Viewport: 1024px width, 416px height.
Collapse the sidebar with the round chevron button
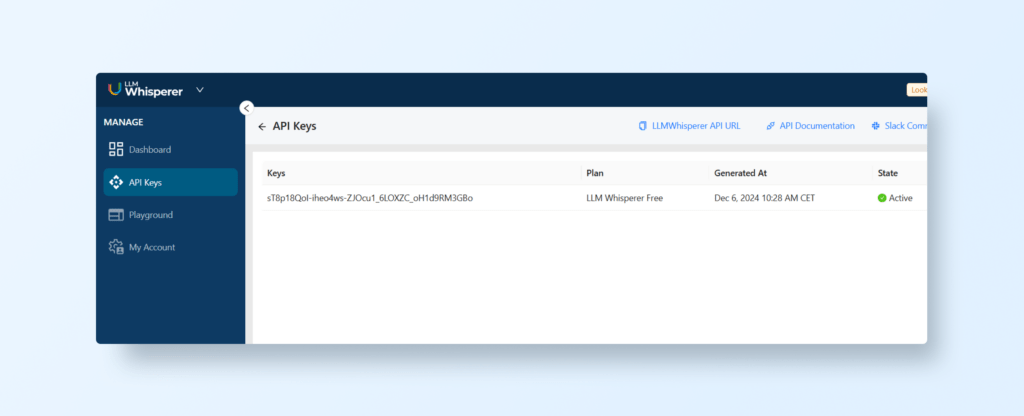(247, 108)
